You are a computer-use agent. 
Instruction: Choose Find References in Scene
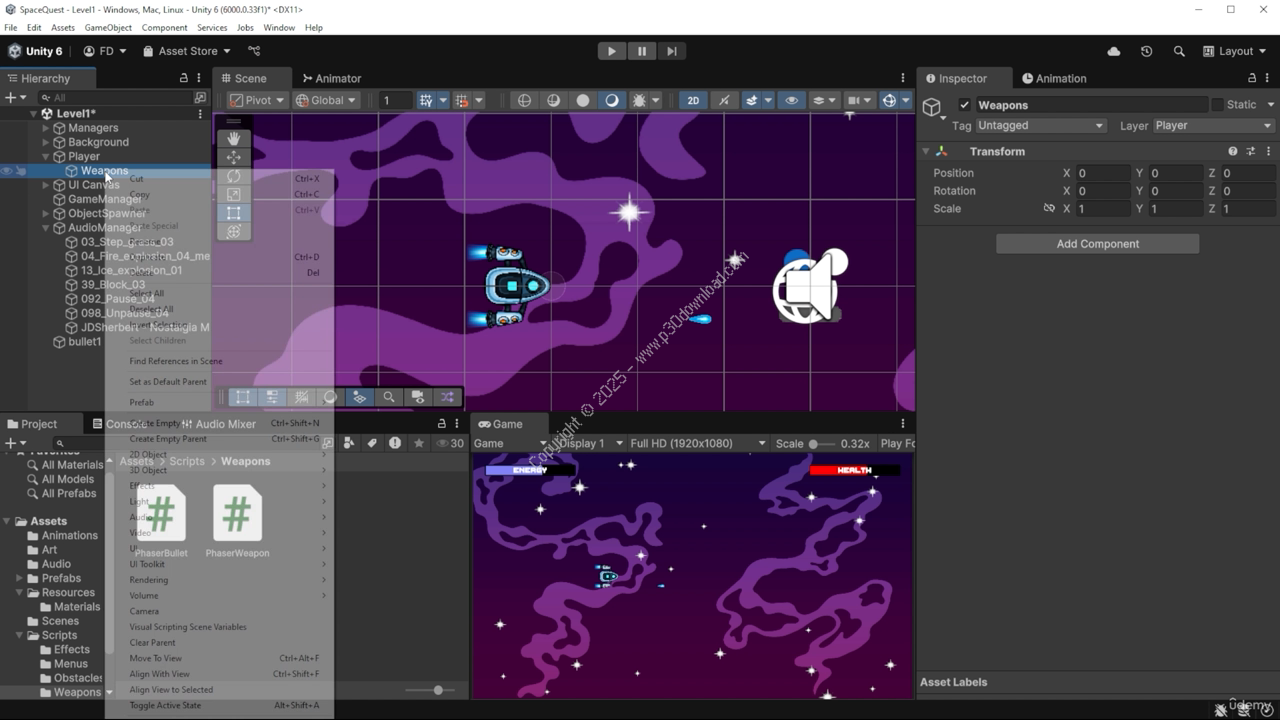(x=176, y=361)
